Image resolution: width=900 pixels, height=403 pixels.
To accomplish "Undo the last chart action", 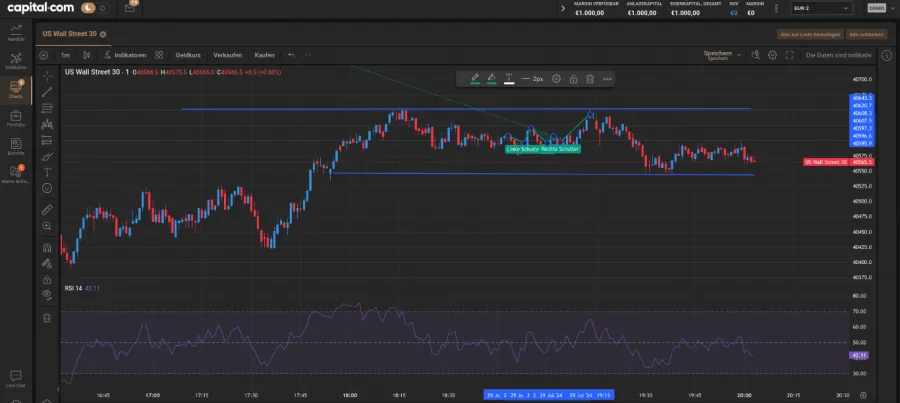I will [292, 55].
